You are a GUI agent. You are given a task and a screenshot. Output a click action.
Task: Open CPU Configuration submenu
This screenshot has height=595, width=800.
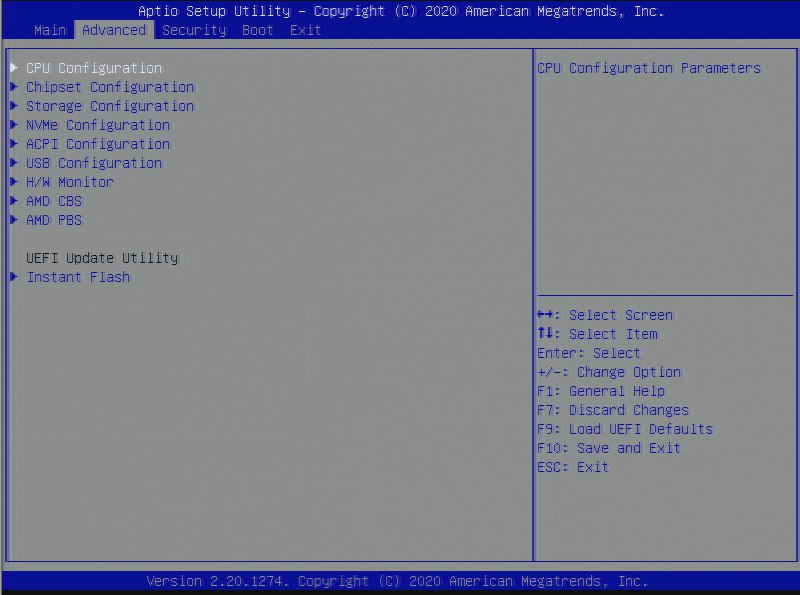click(x=94, y=68)
